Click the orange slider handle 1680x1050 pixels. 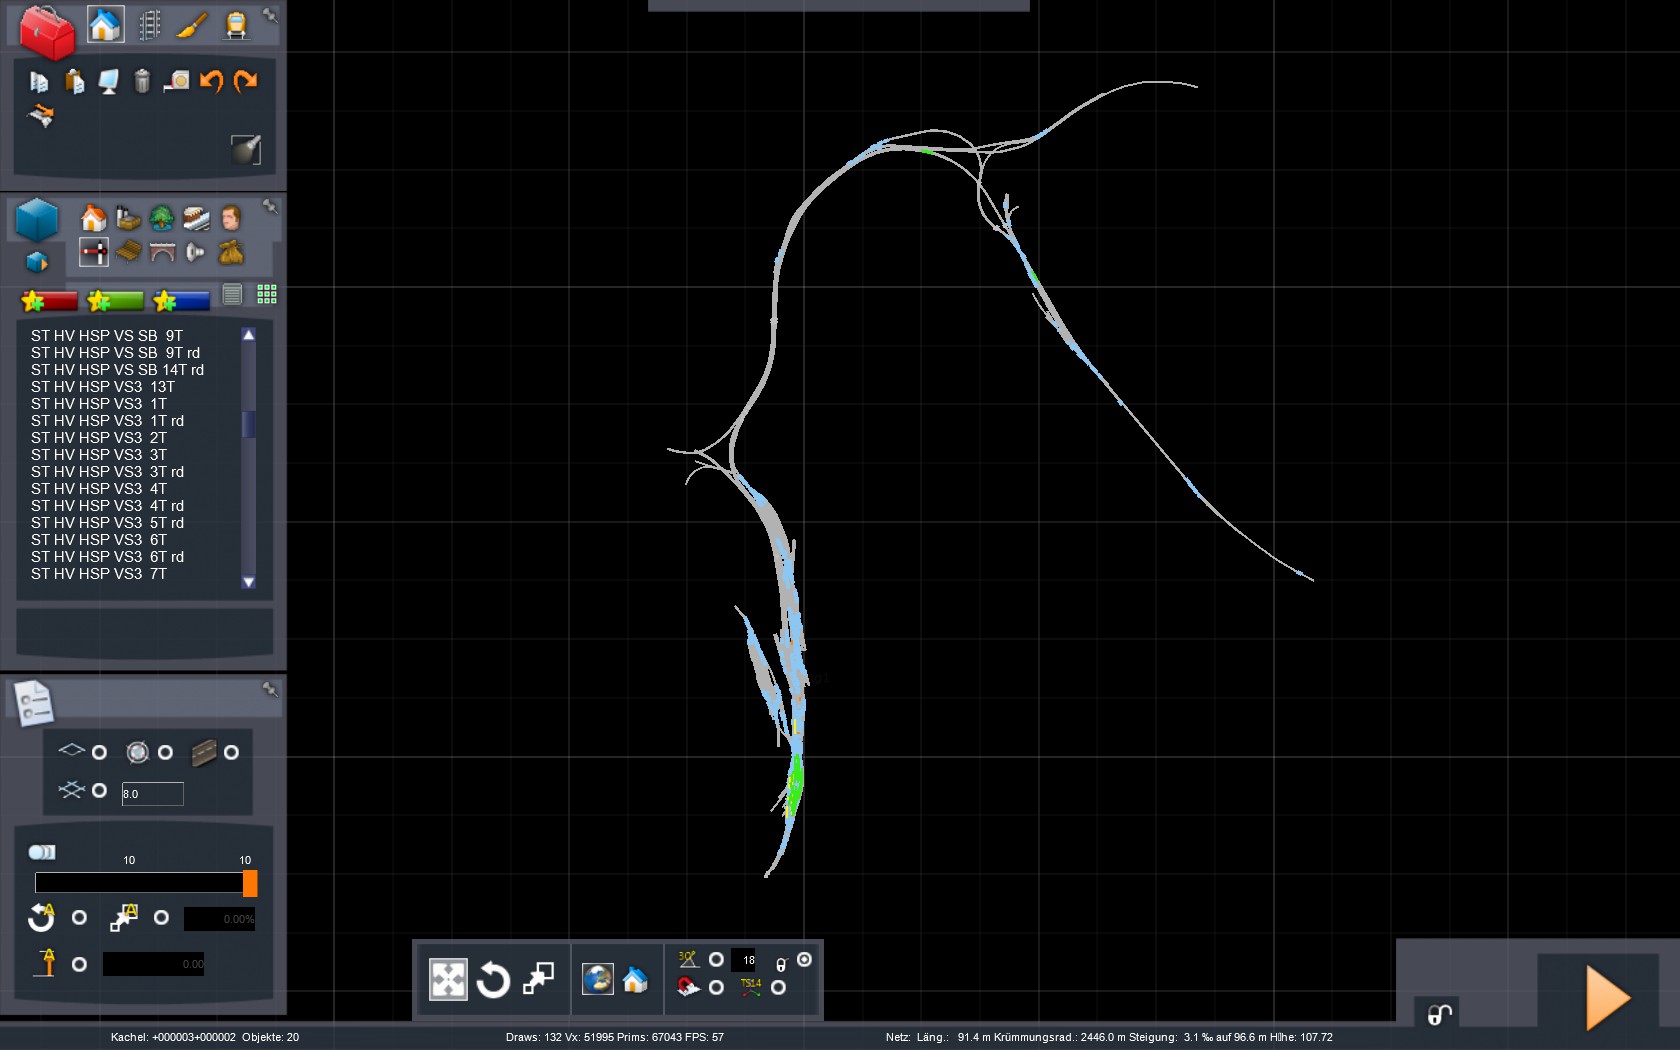[x=250, y=883]
